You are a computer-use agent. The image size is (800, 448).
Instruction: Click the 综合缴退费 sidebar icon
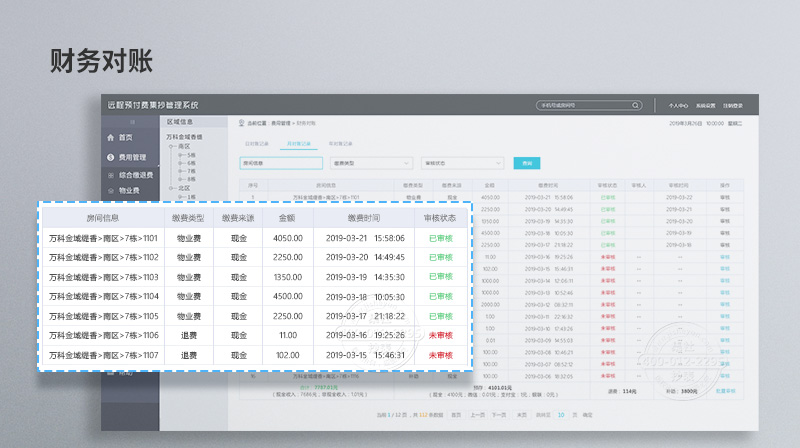click(111, 174)
